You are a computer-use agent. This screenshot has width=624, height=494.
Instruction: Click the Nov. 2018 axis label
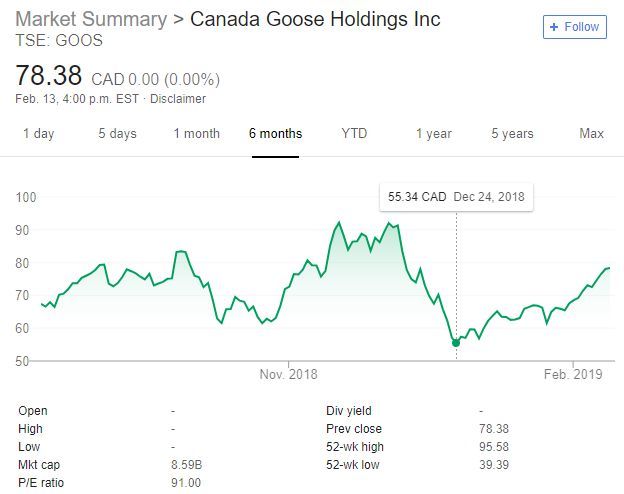point(288,375)
